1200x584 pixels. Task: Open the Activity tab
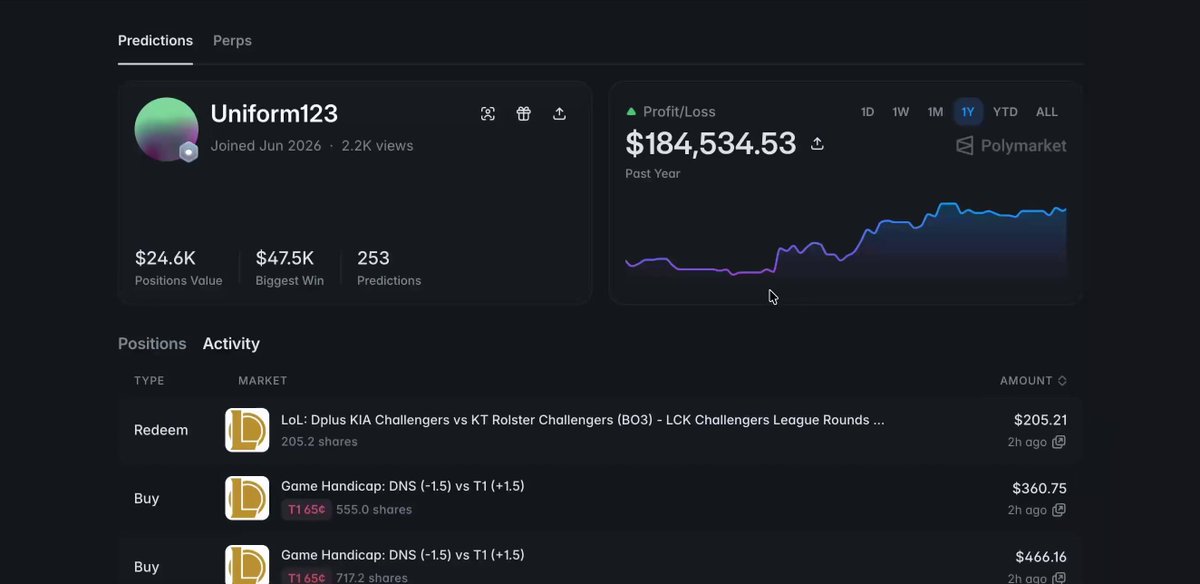click(x=231, y=344)
